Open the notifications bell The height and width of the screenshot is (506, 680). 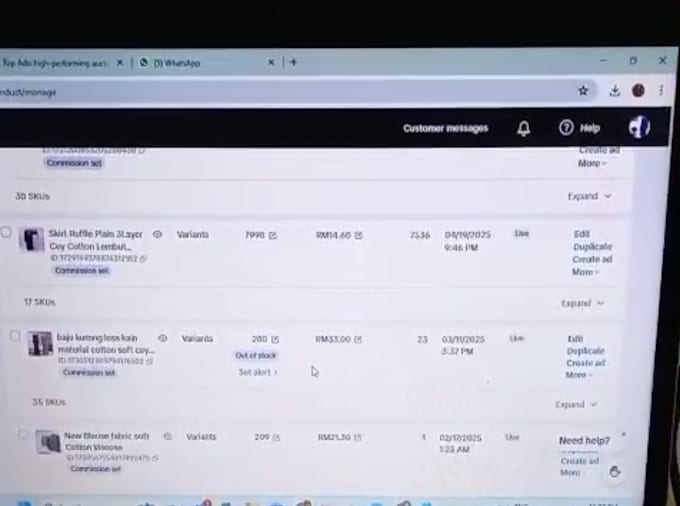(x=523, y=128)
